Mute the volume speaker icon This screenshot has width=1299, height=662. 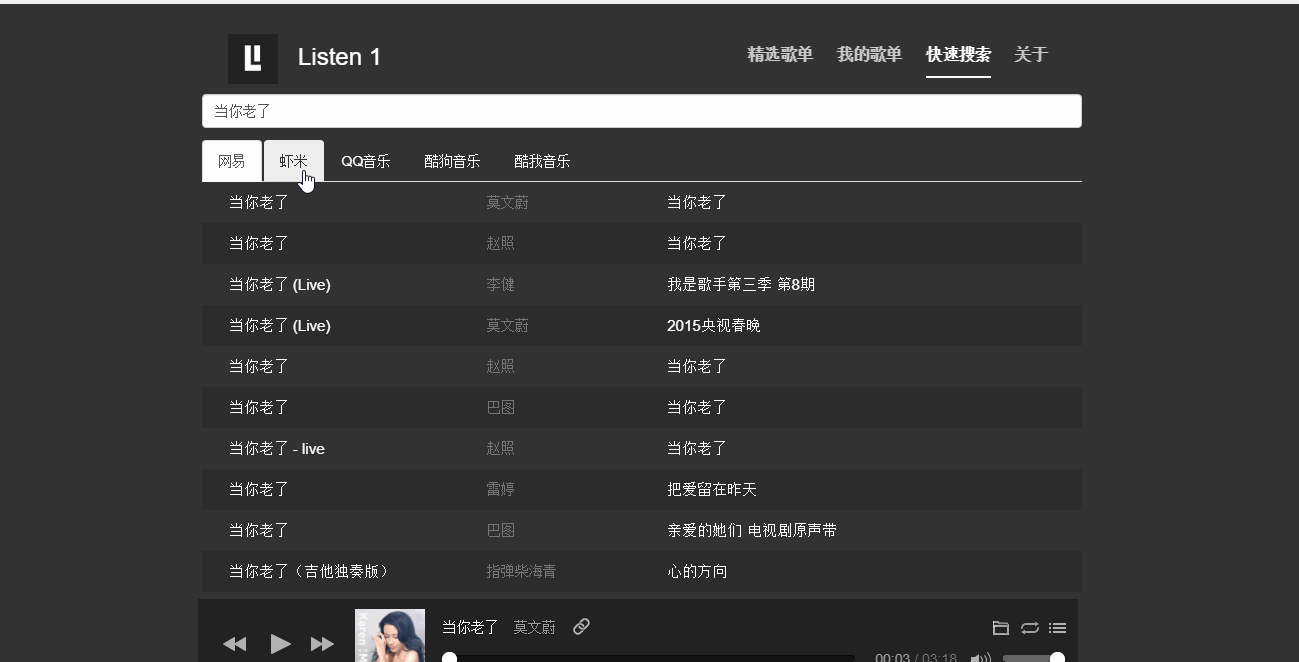[x=981, y=658]
